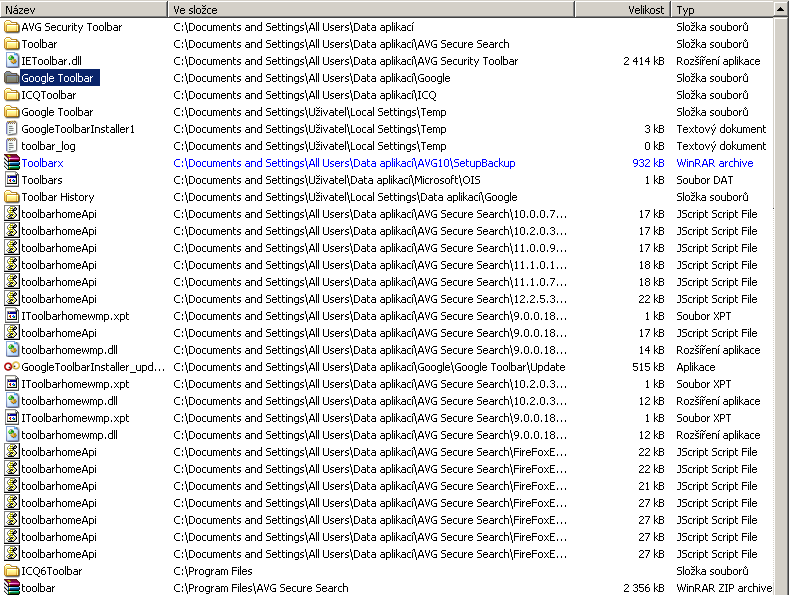Sort by the Ve složce column header

(x=371, y=9)
